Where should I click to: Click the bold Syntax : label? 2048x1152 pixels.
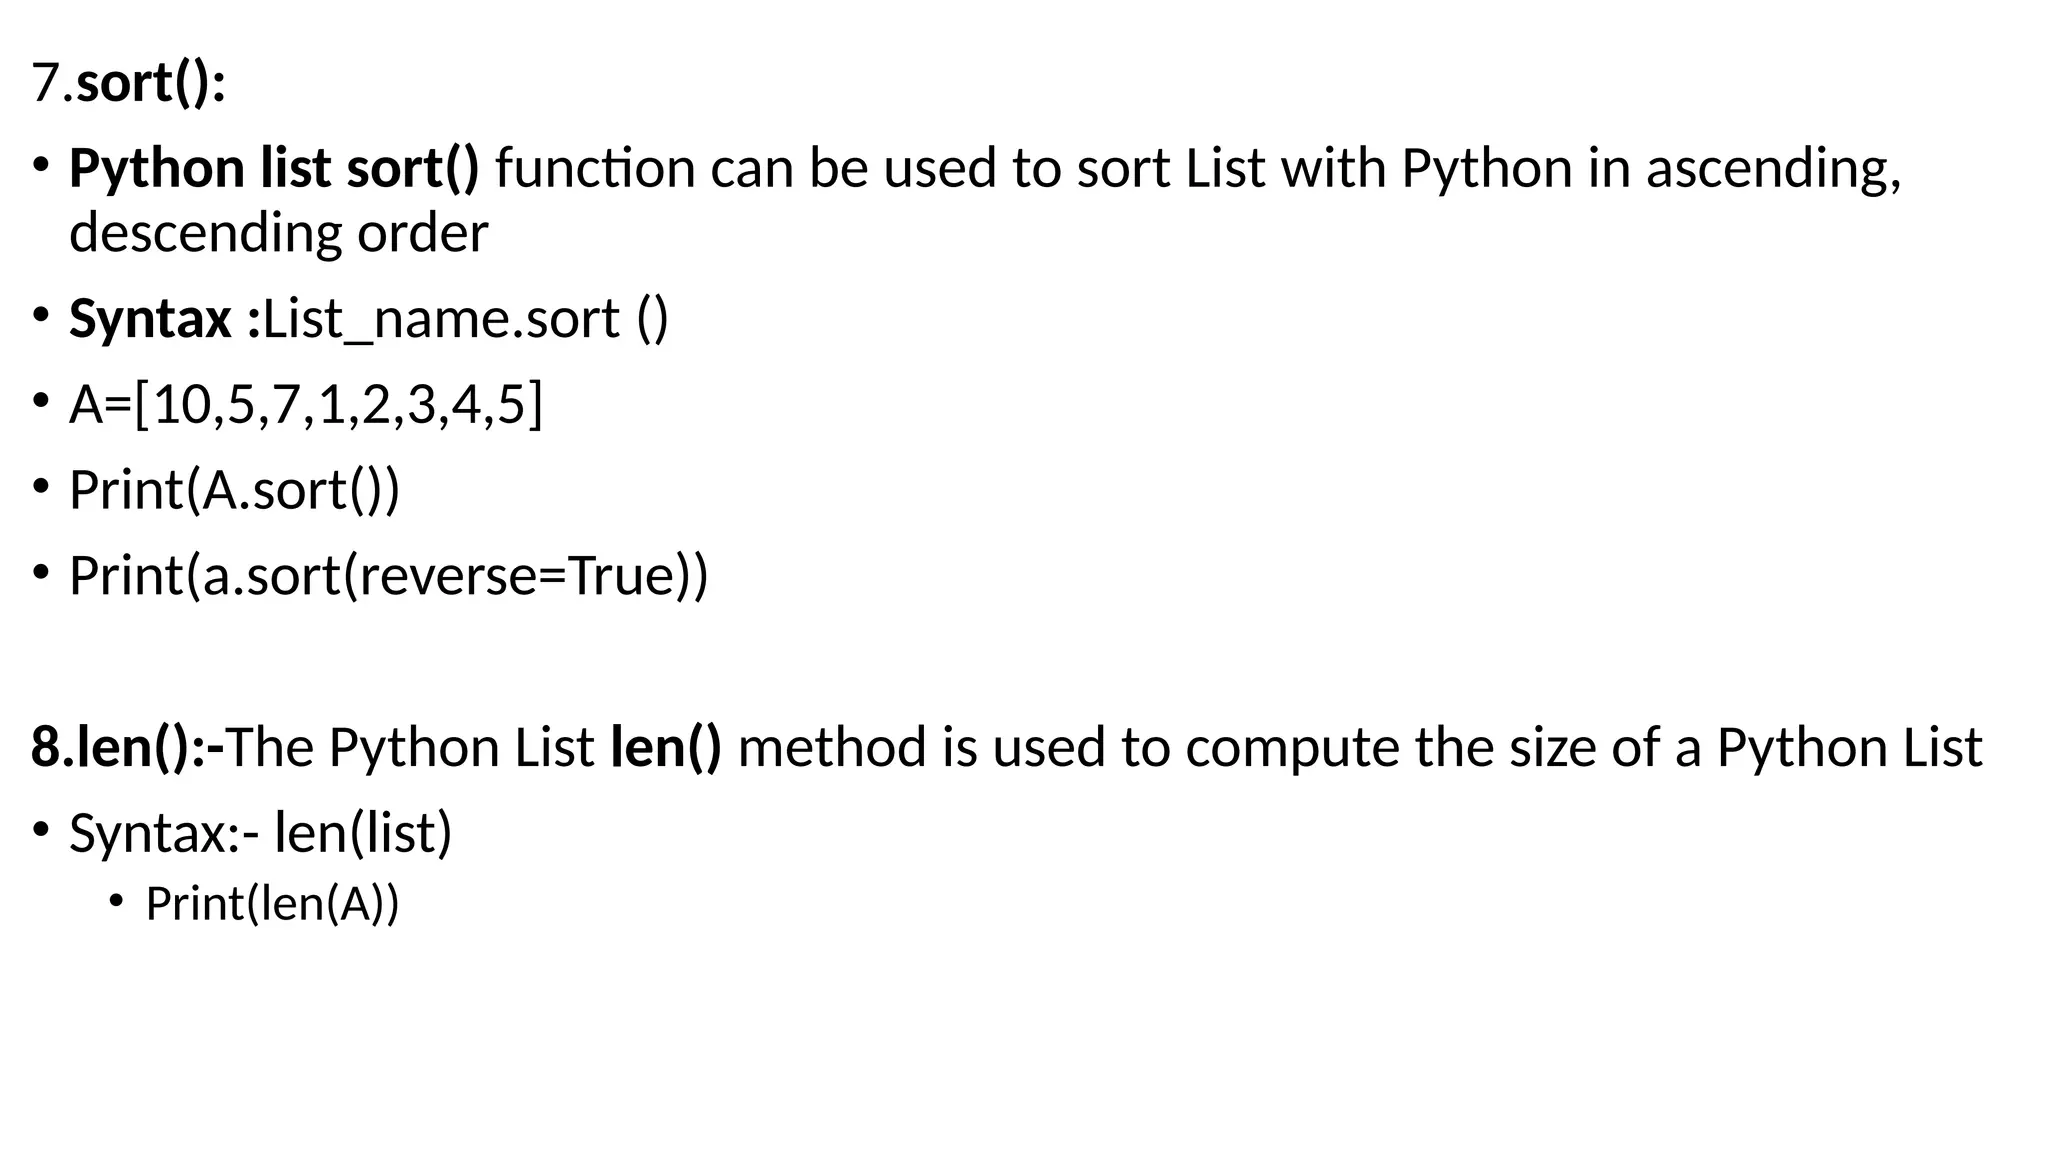tap(165, 320)
